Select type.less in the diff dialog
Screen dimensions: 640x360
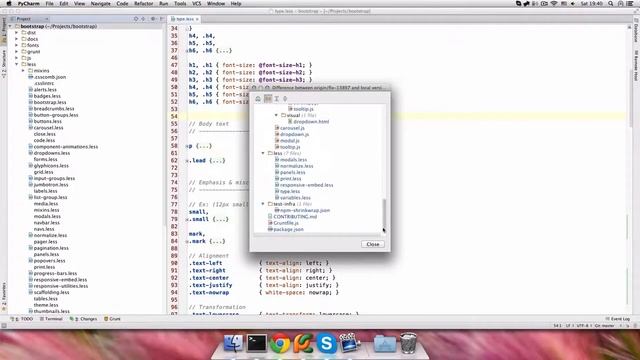287,191
